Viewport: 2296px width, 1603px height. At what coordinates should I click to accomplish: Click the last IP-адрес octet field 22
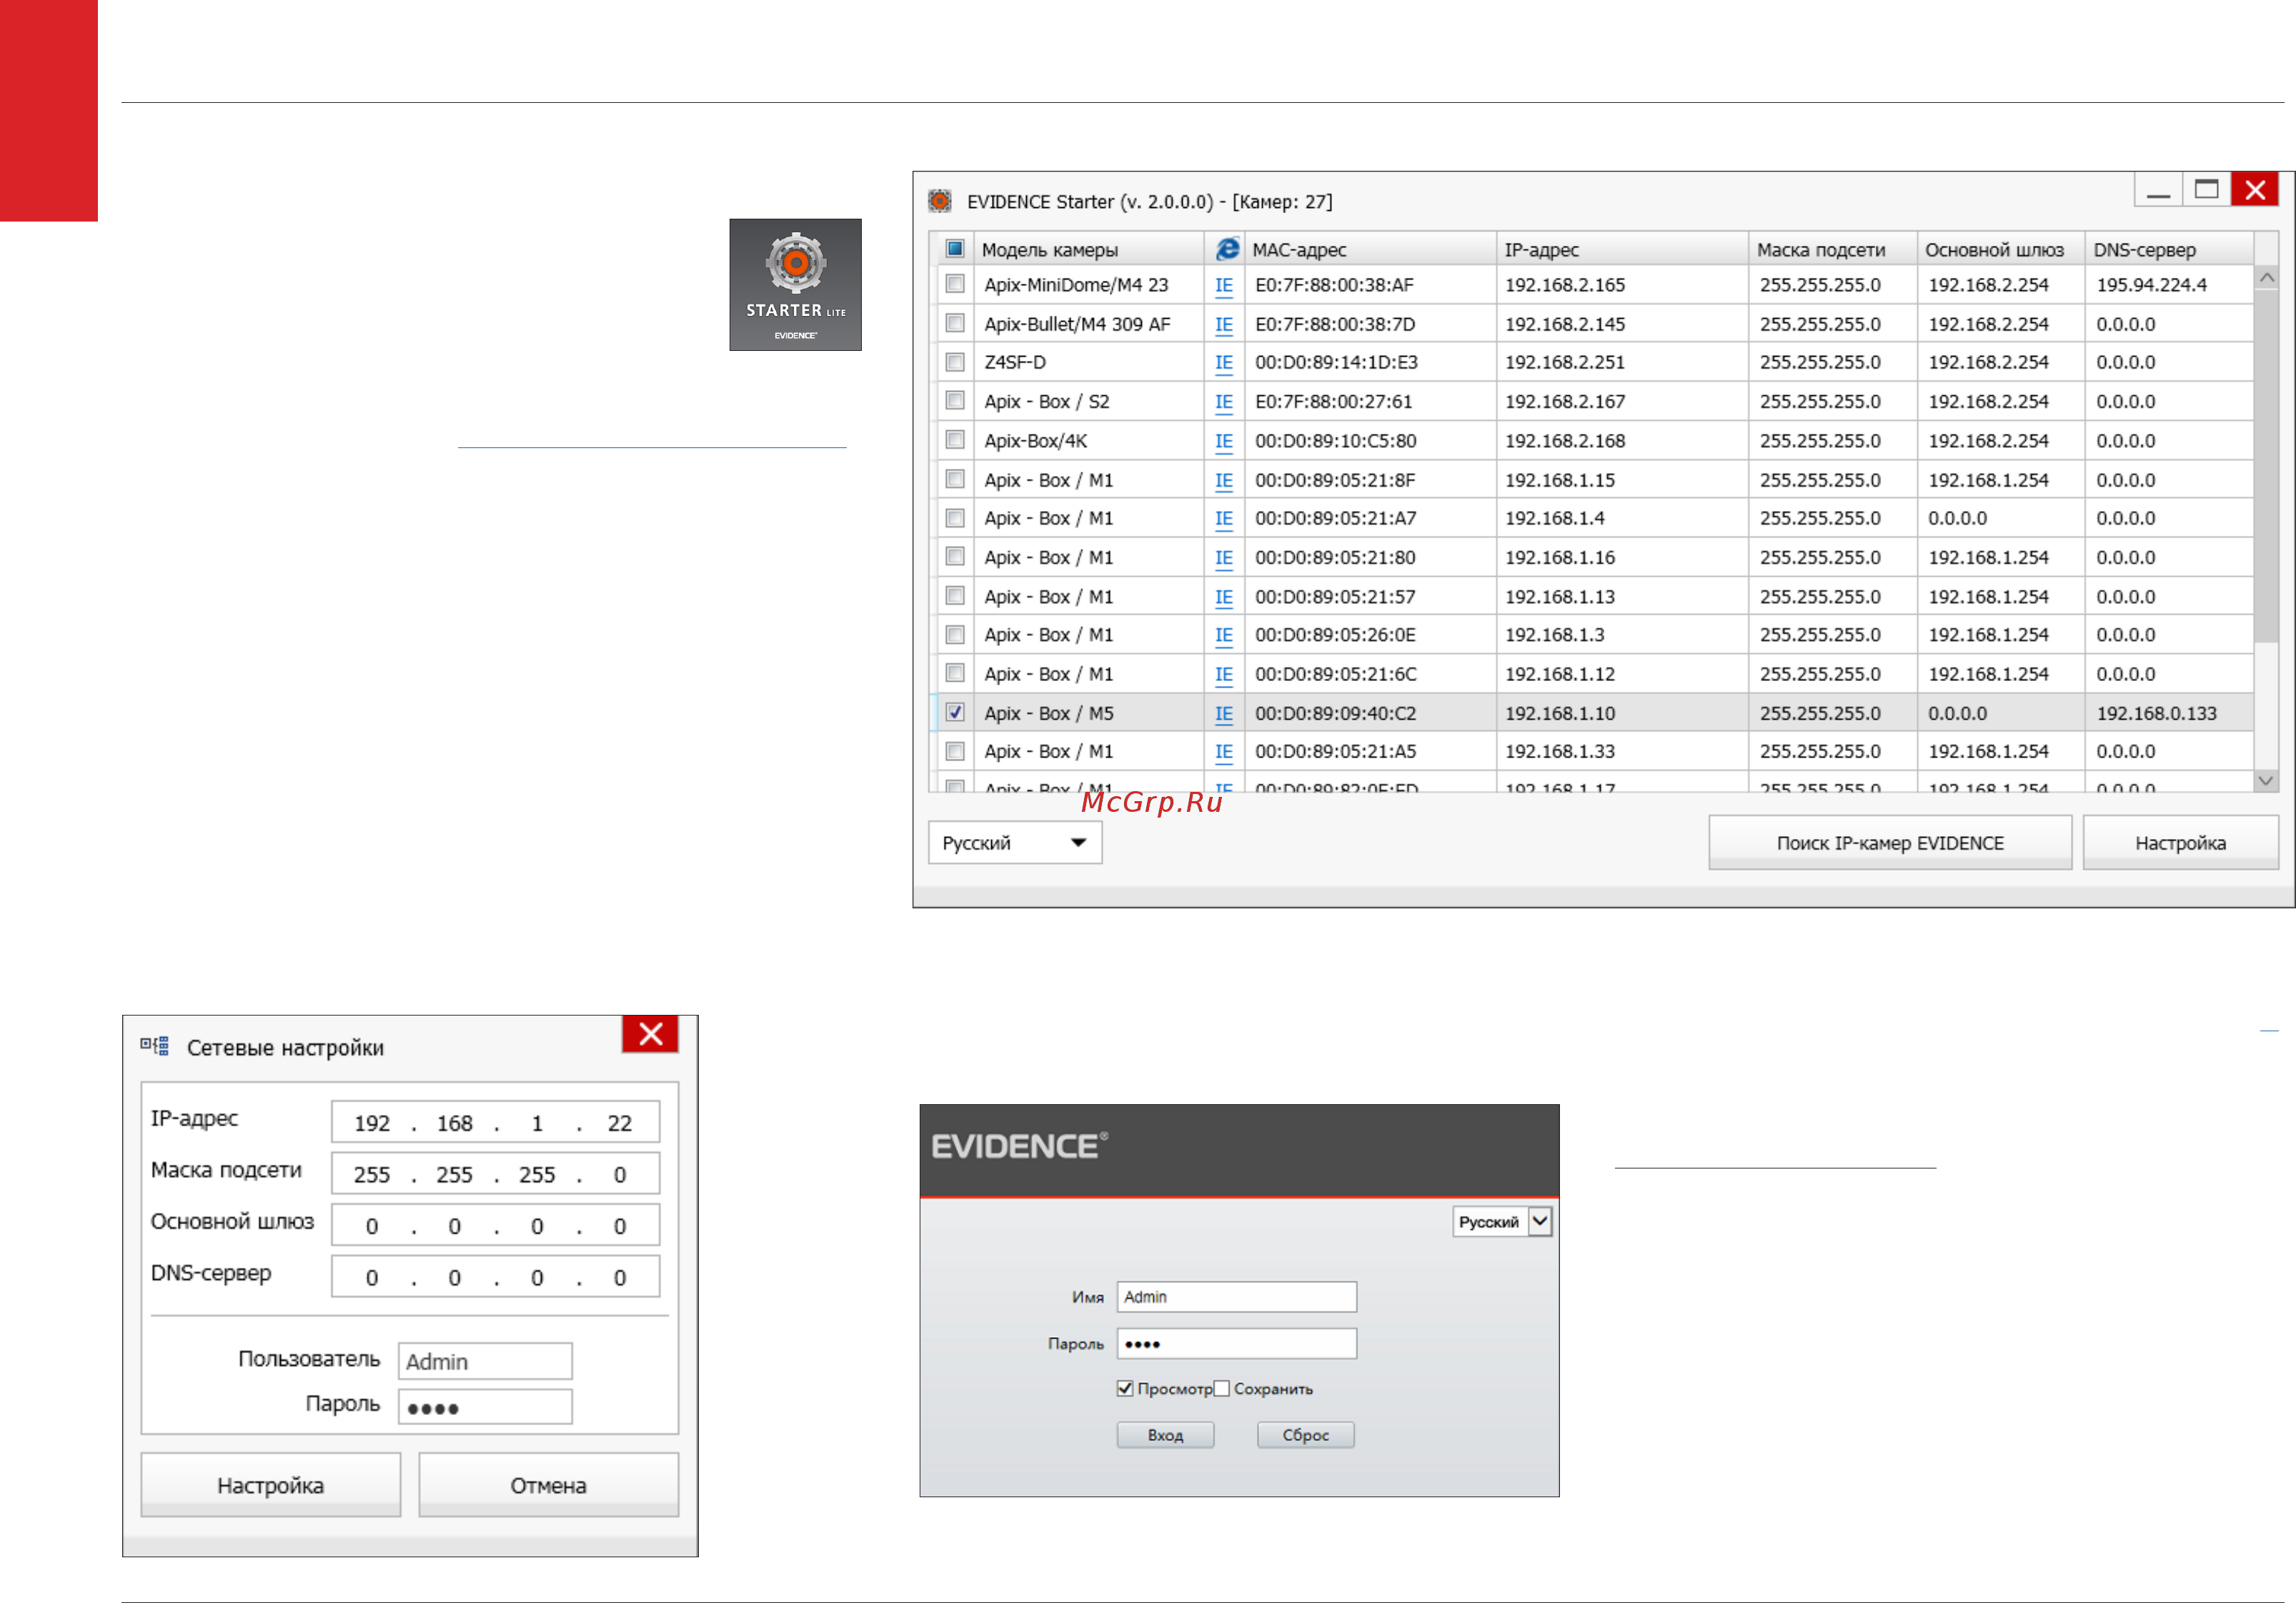point(620,1123)
